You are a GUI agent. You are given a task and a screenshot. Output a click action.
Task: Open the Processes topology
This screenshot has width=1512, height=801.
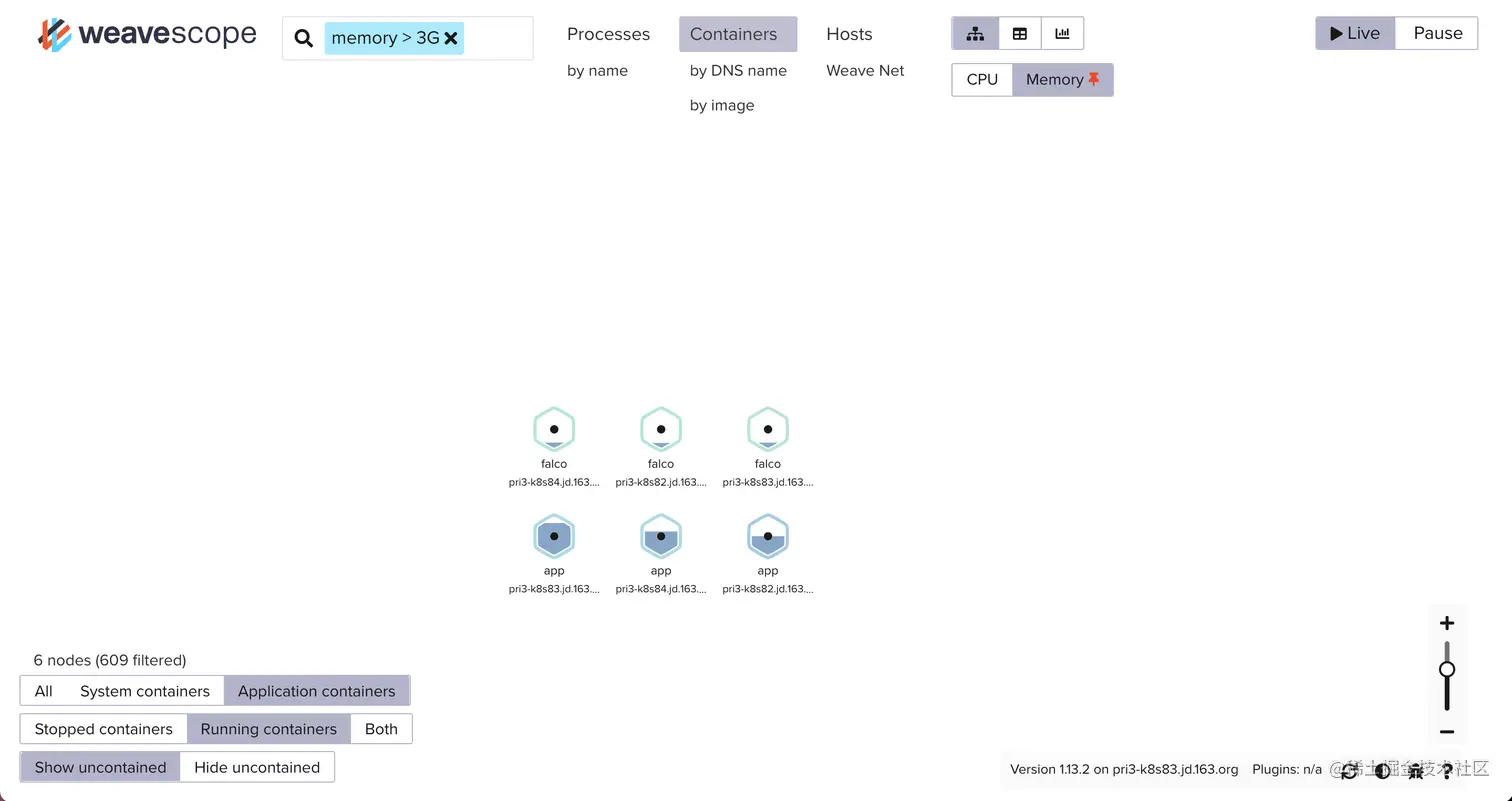608,34
